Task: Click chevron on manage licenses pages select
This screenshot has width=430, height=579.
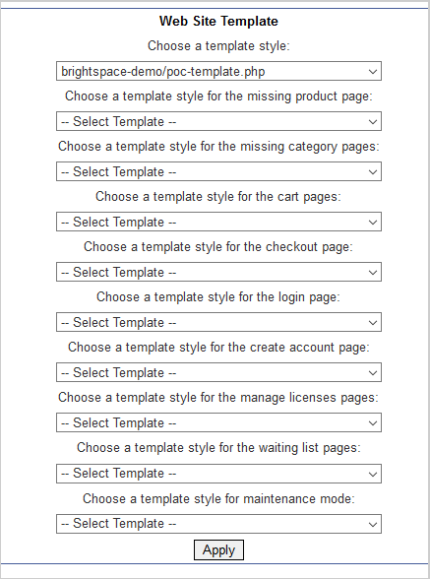Action: pyautogui.click(x=373, y=423)
